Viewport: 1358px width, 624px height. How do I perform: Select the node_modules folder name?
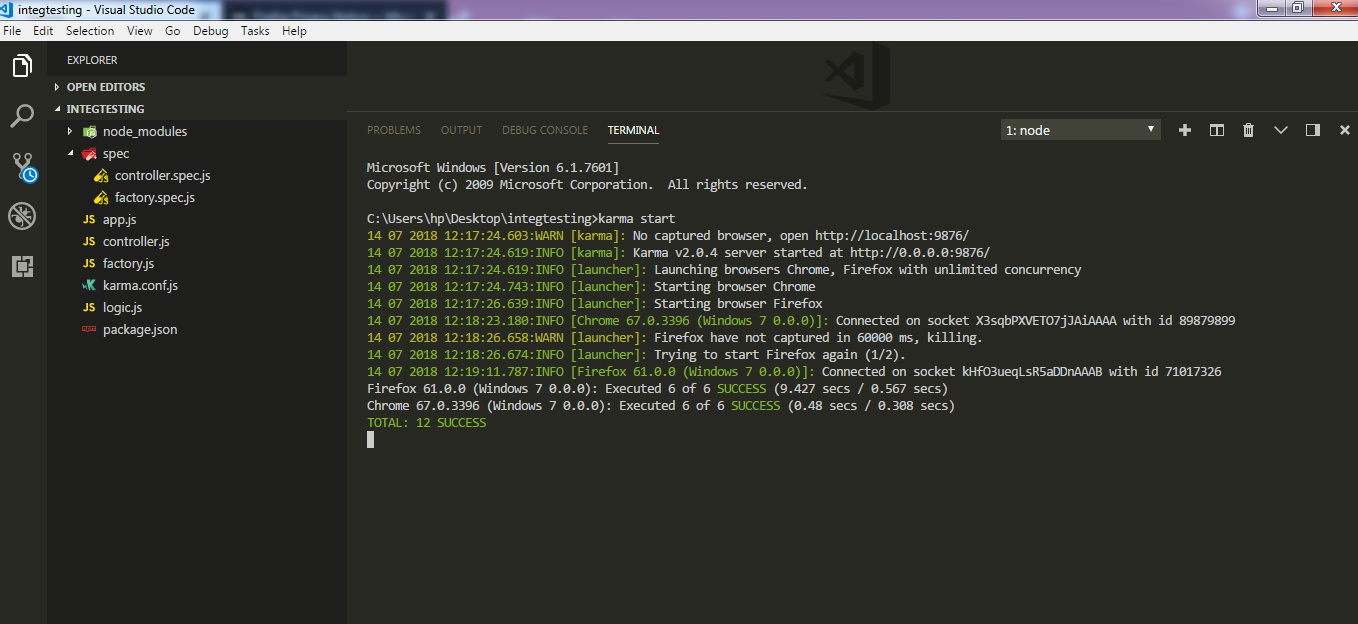(x=145, y=131)
